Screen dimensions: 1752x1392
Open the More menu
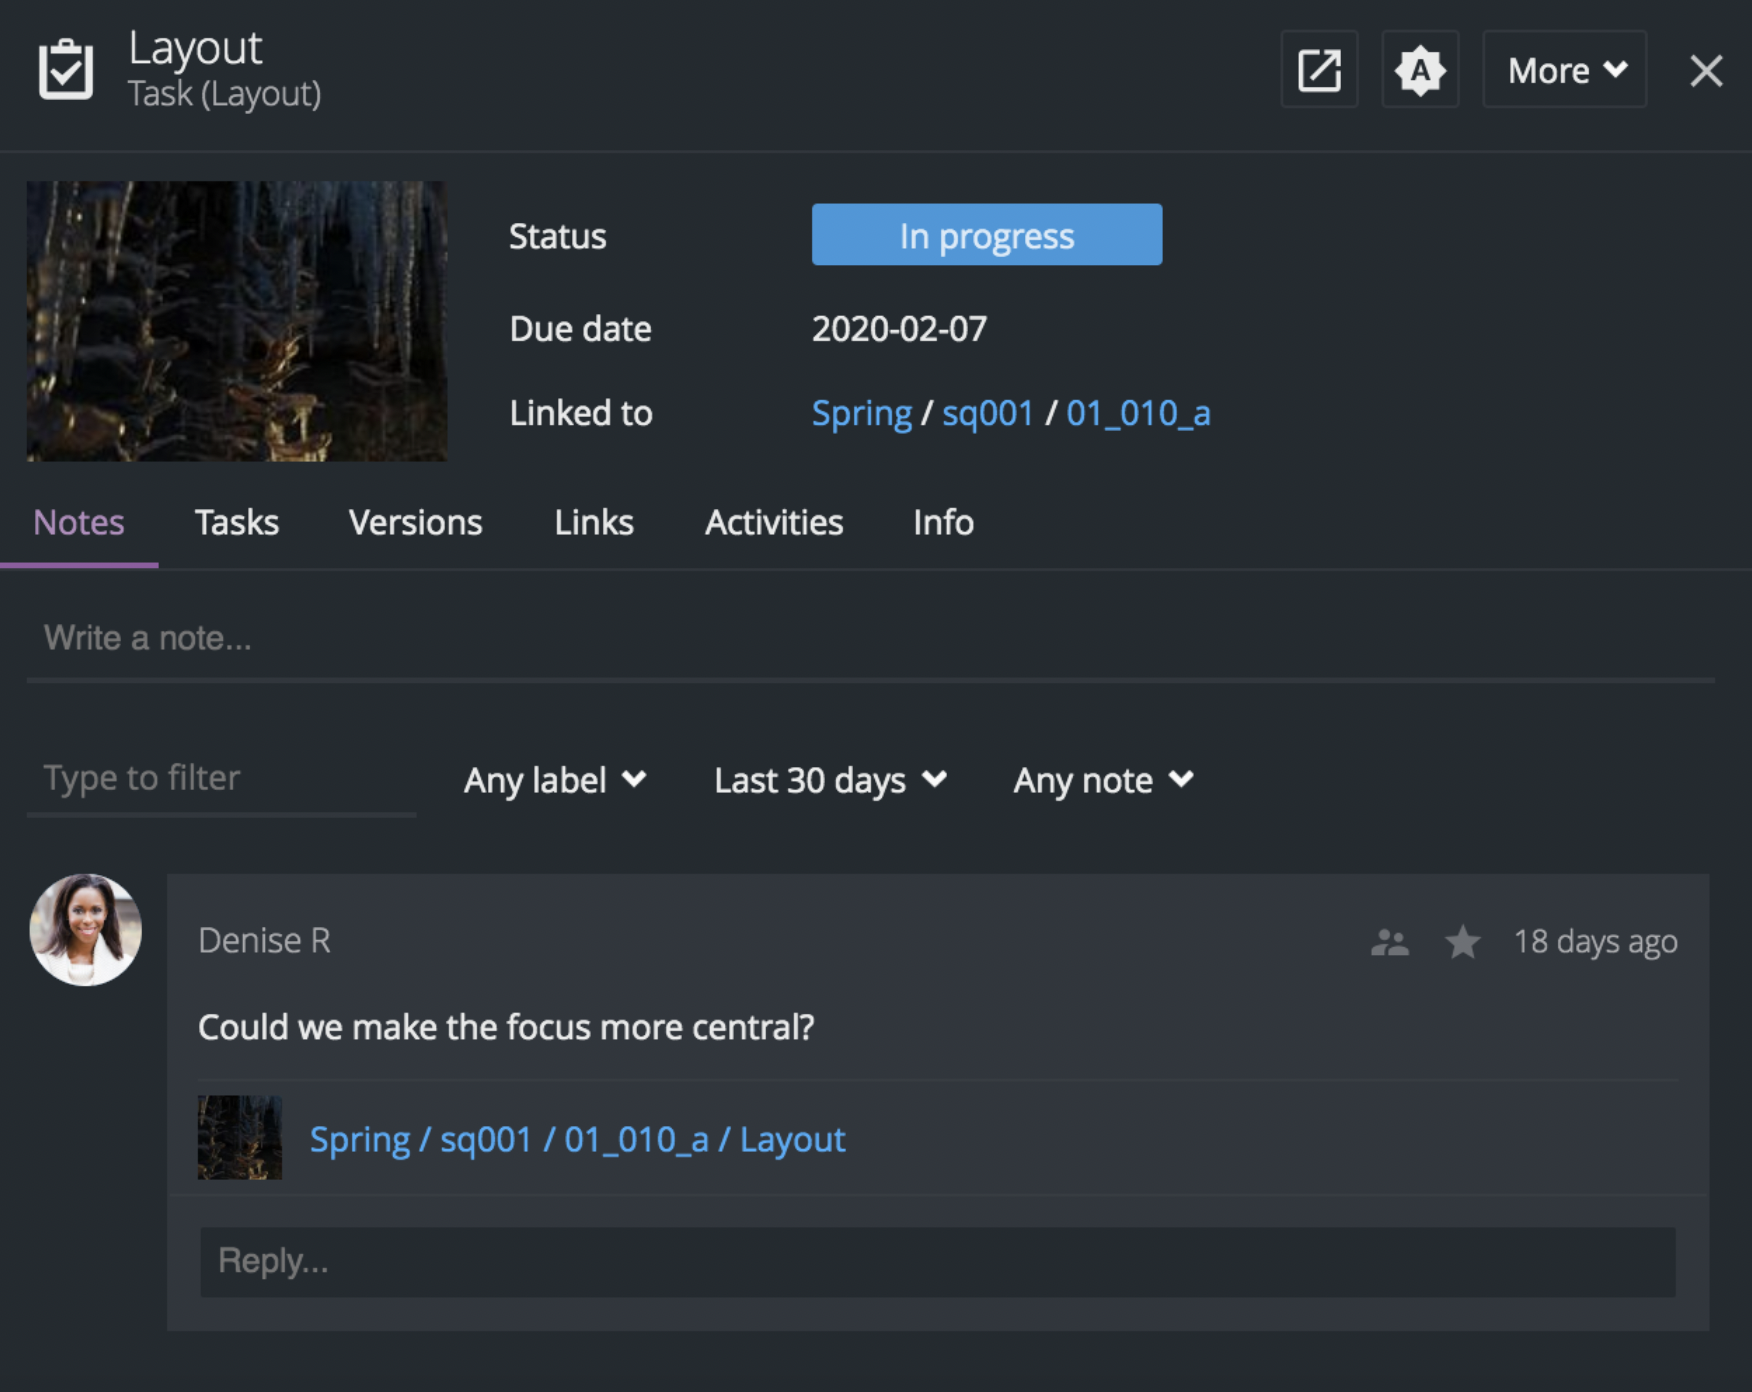pos(1563,70)
